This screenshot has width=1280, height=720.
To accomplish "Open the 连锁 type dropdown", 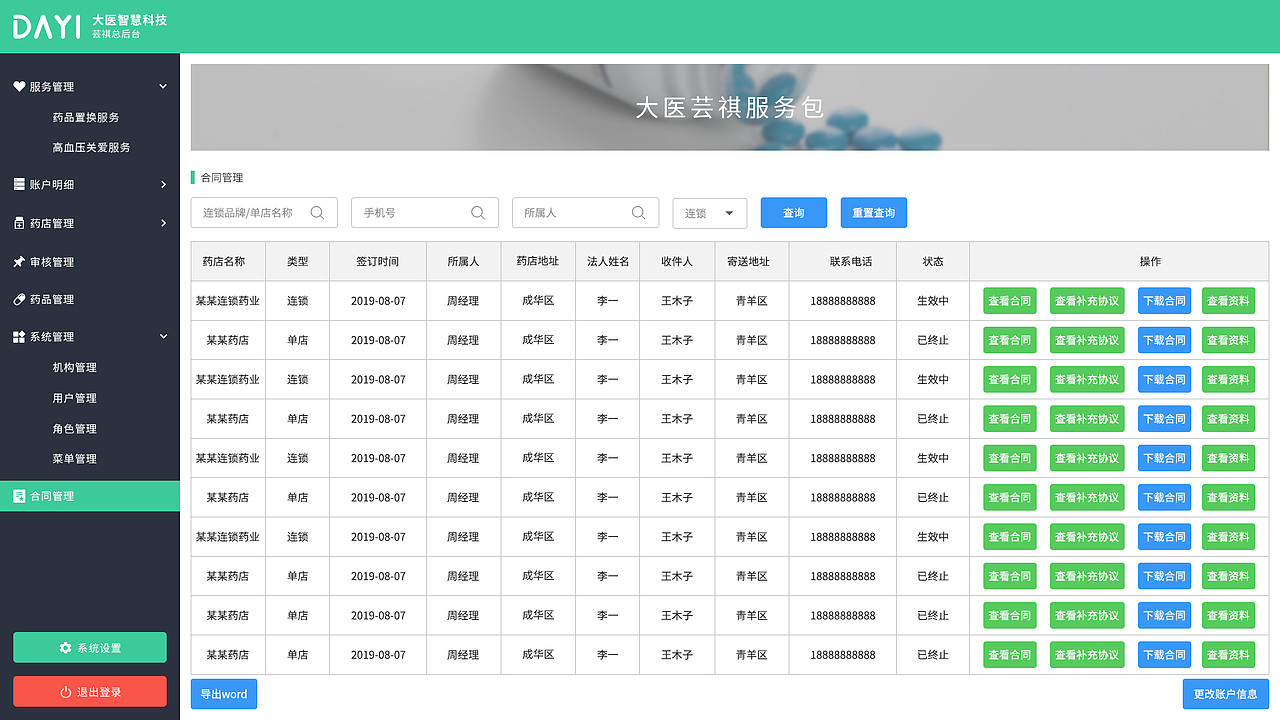I will [710, 213].
